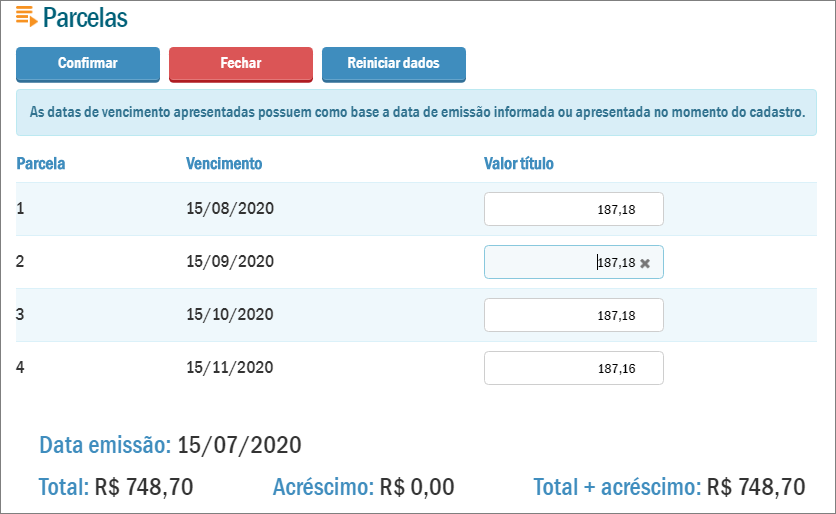This screenshot has width=836, height=514.
Task: Click the Vencimento column header
Action: (224, 163)
